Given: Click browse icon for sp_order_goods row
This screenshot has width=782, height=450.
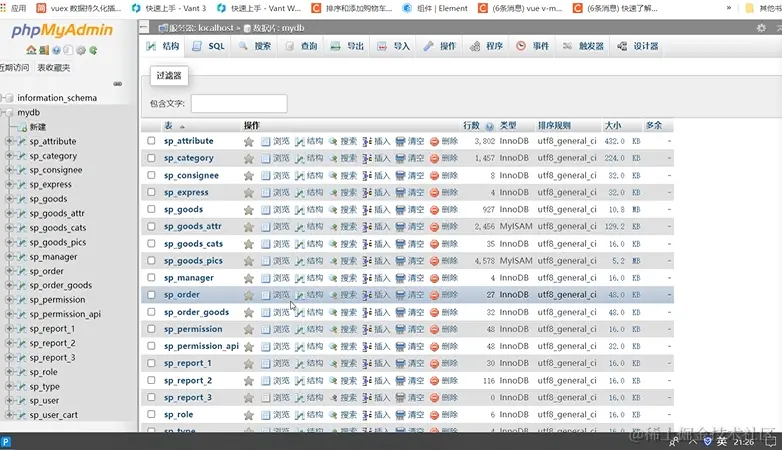Looking at the screenshot, I should coord(266,312).
